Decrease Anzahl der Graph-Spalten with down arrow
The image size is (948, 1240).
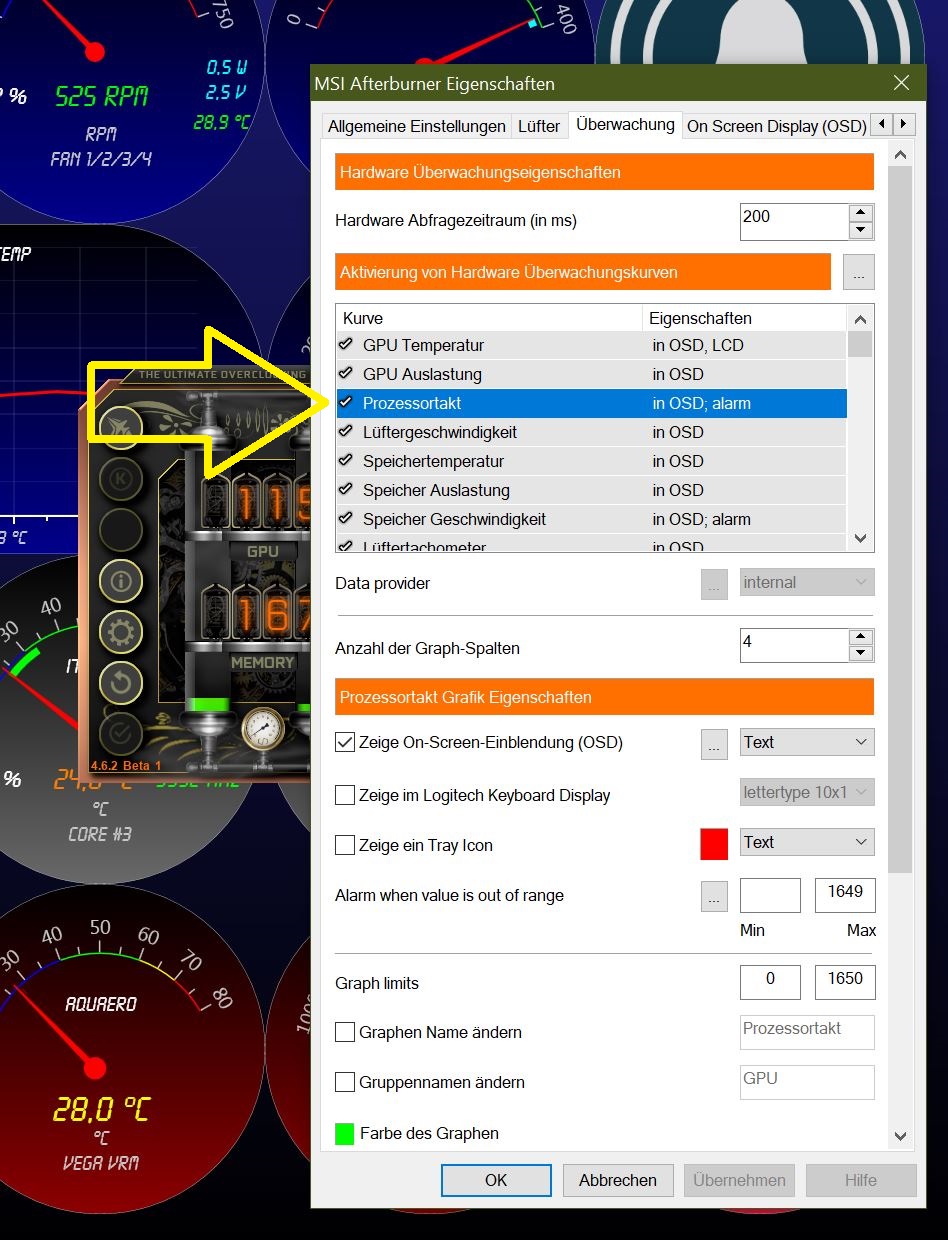(860, 653)
